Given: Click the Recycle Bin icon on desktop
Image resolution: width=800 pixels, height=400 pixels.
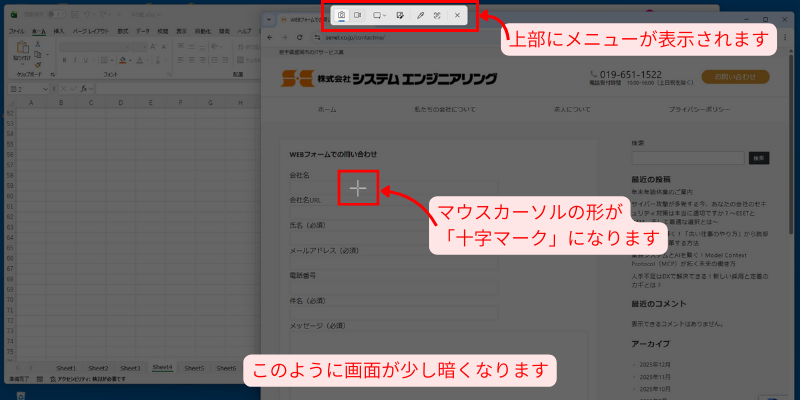Looking at the screenshot, I should [21, 395].
